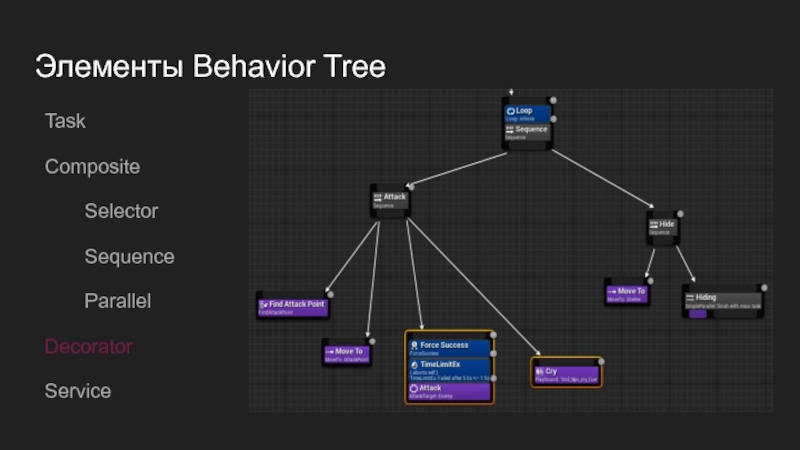
Task: Select the purple Attack task under TimeLimitEx
Action: [x=449, y=391]
